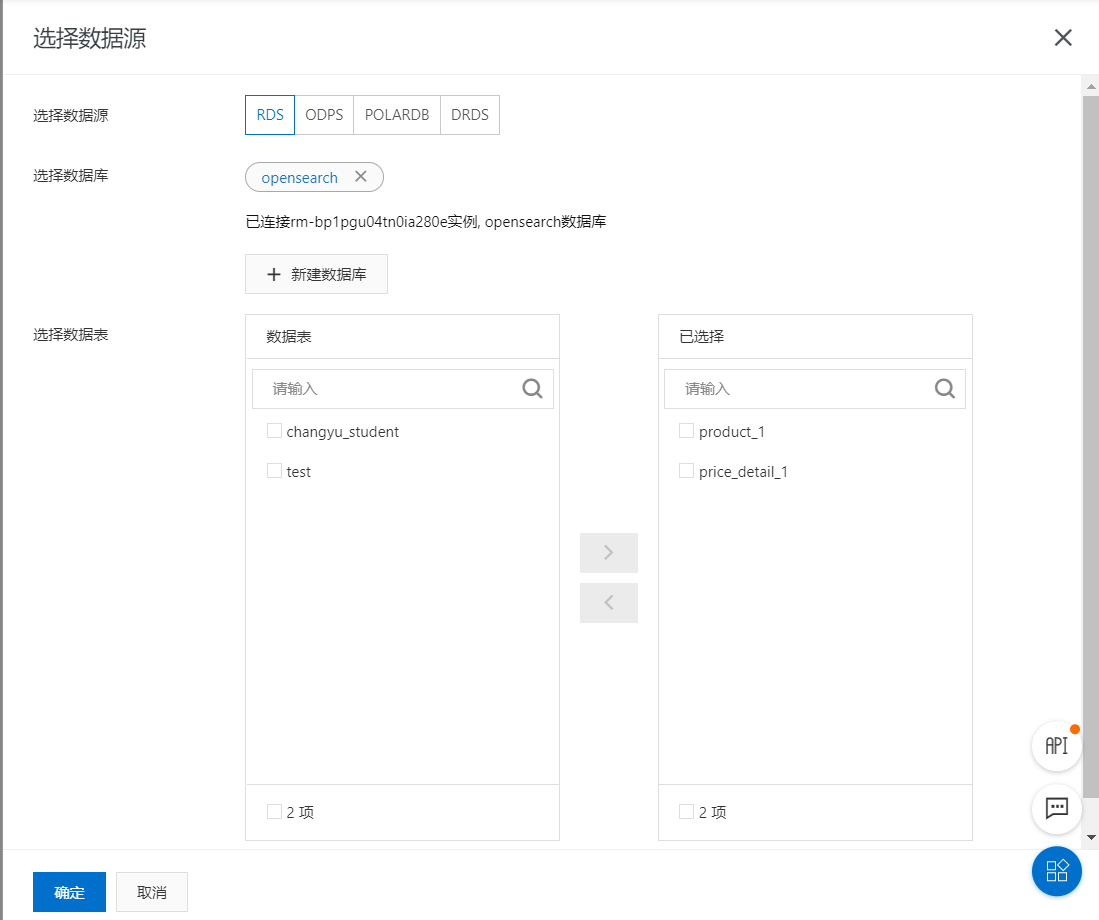Focus the 已选择 search input field
Image resolution: width=1099 pixels, height=920 pixels.
tap(814, 389)
